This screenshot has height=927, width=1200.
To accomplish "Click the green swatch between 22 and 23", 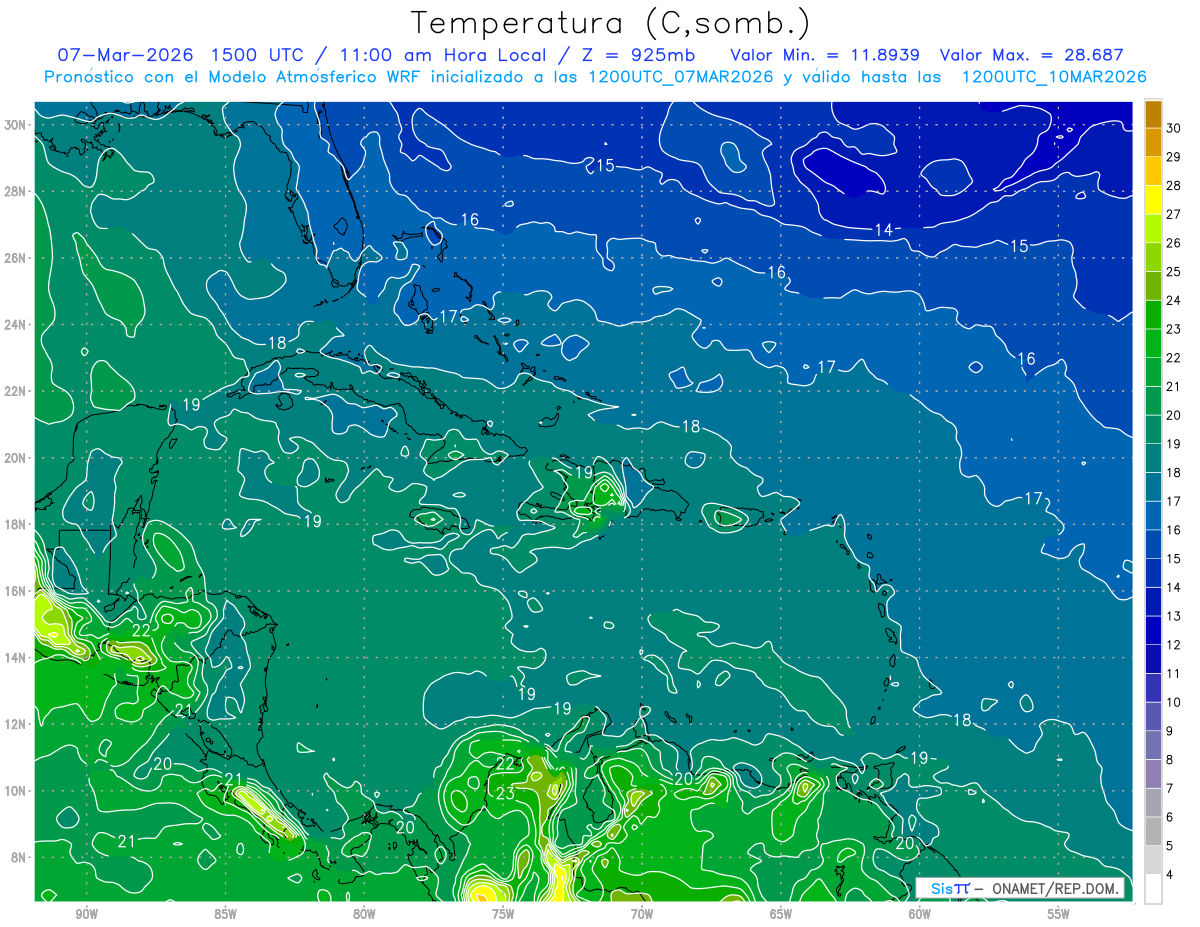I will [1153, 343].
